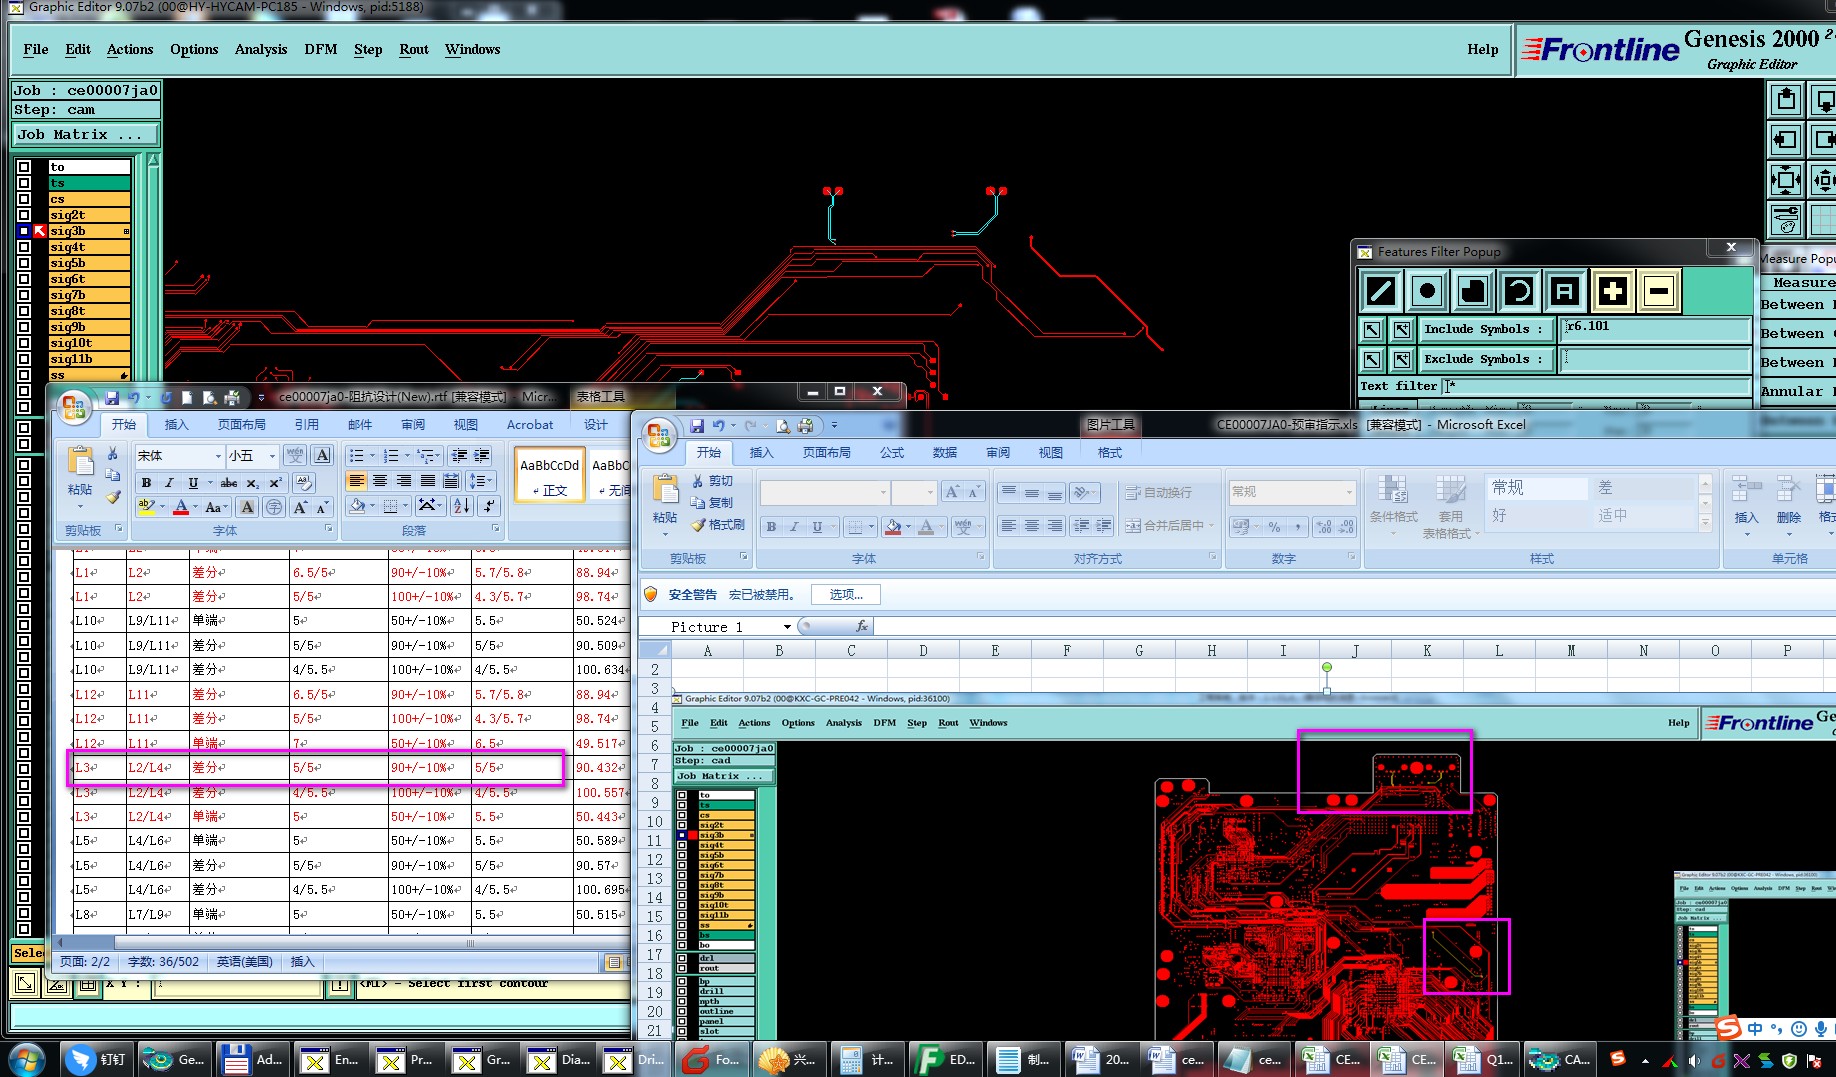The width and height of the screenshot is (1836, 1077).
Task: Click the Text filter input field
Action: (x=1596, y=386)
